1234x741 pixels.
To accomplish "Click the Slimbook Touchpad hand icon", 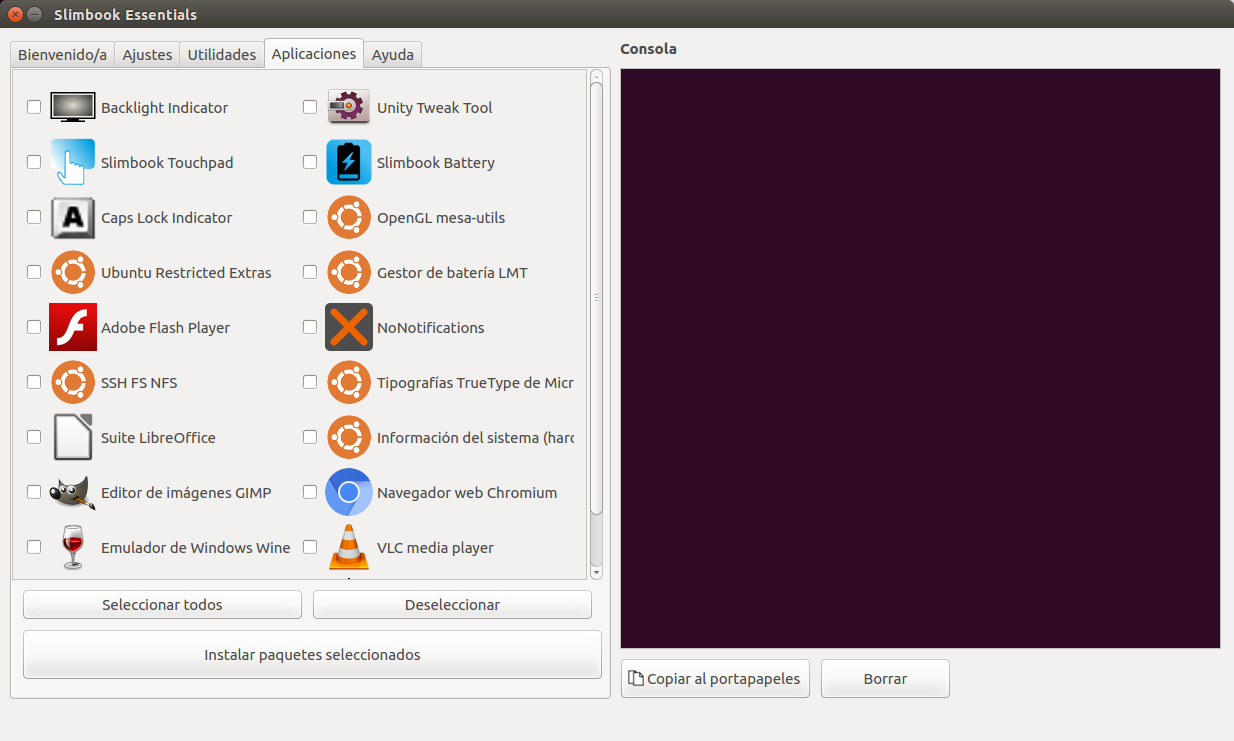I will point(72,162).
